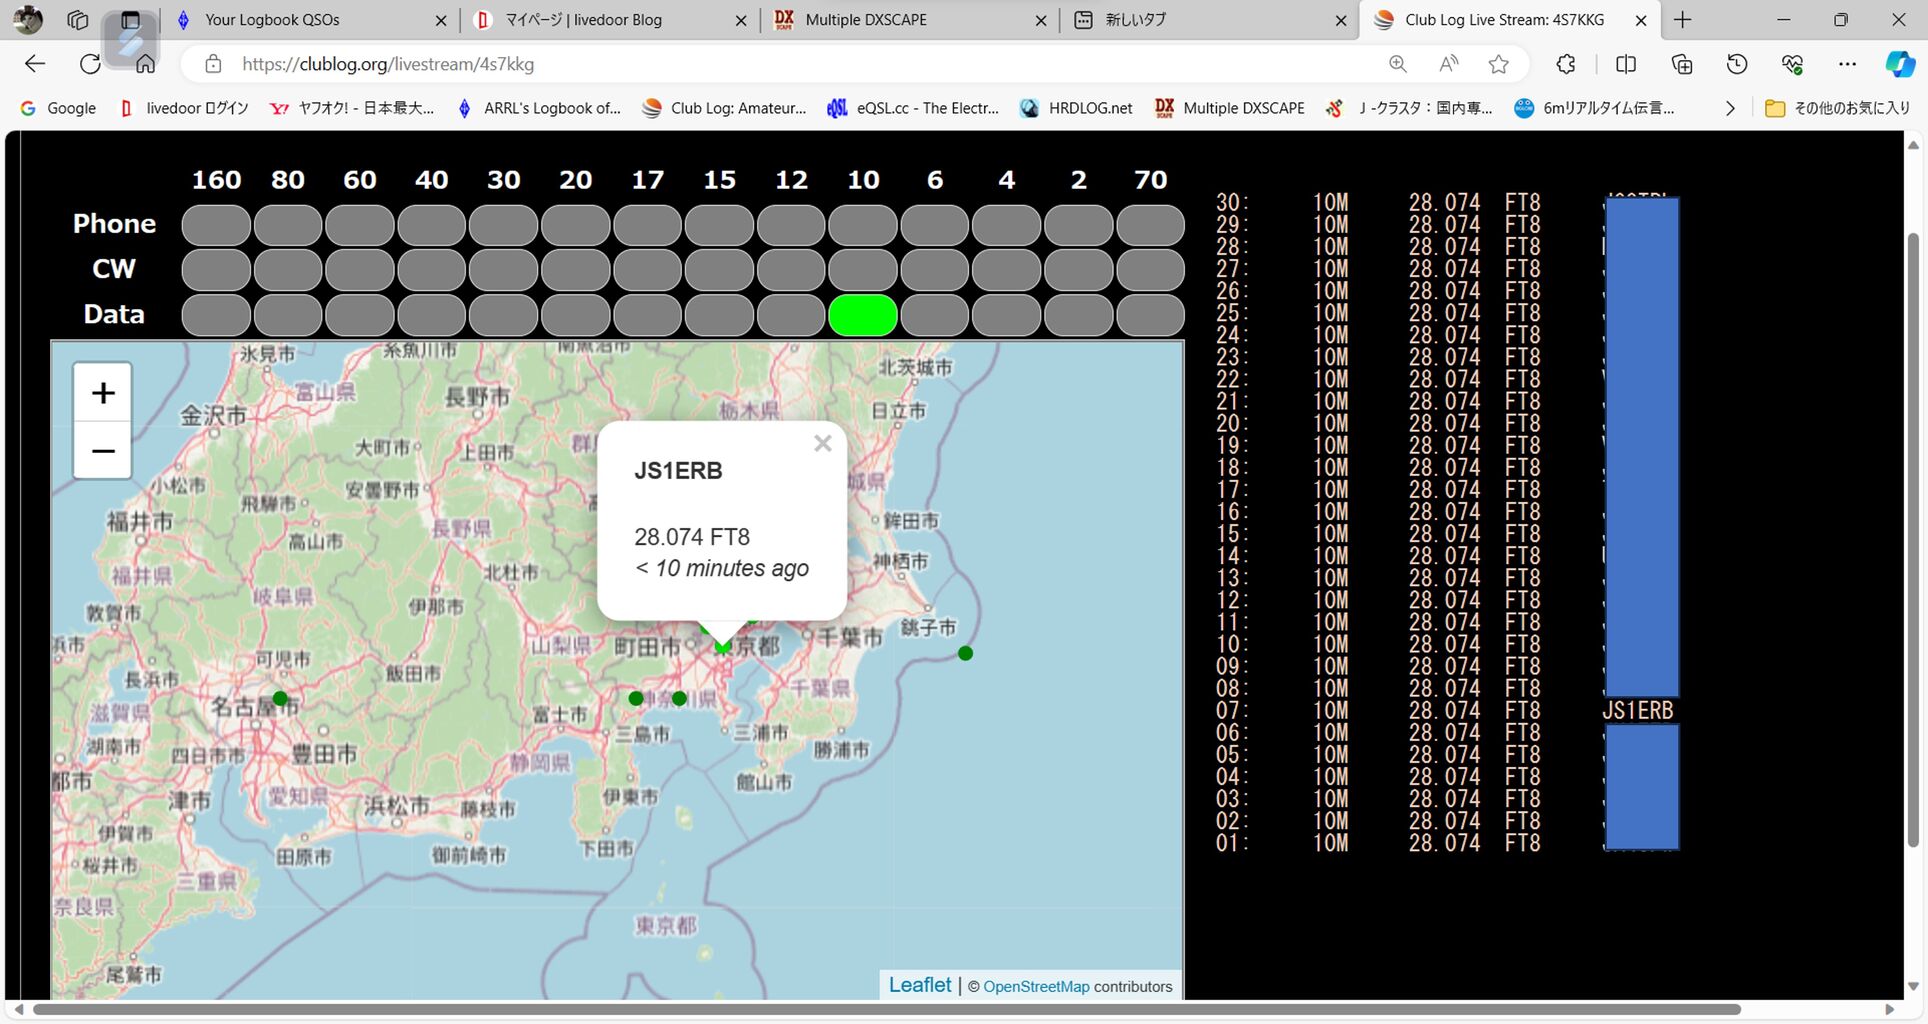Image resolution: width=1928 pixels, height=1024 pixels.
Task: Click the green Data 10m band indicator
Action: click(863, 315)
